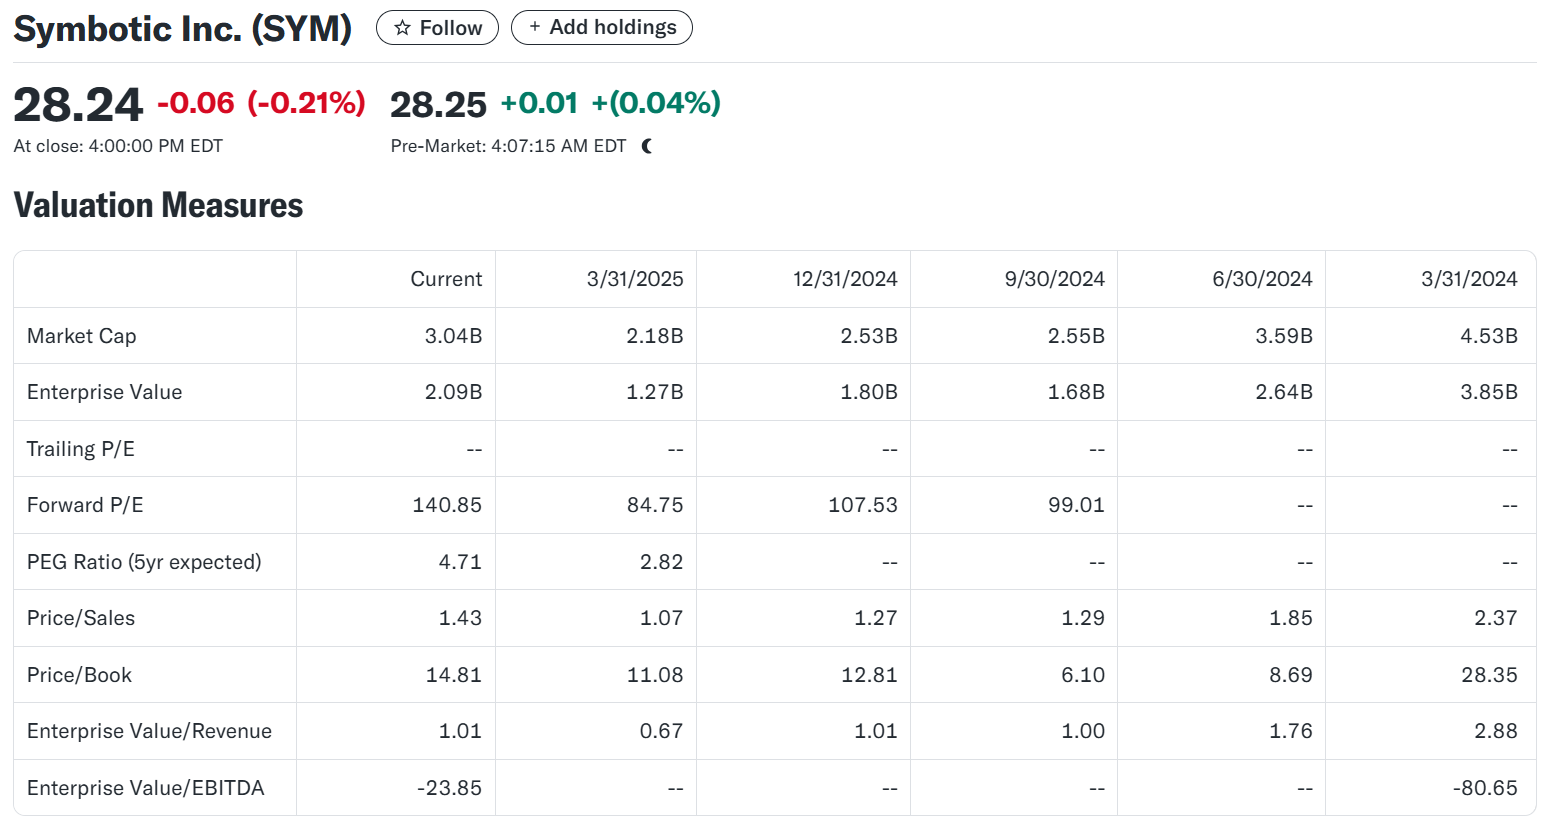
Task: Click Forward P/E value 84.75
Action: [655, 505]
